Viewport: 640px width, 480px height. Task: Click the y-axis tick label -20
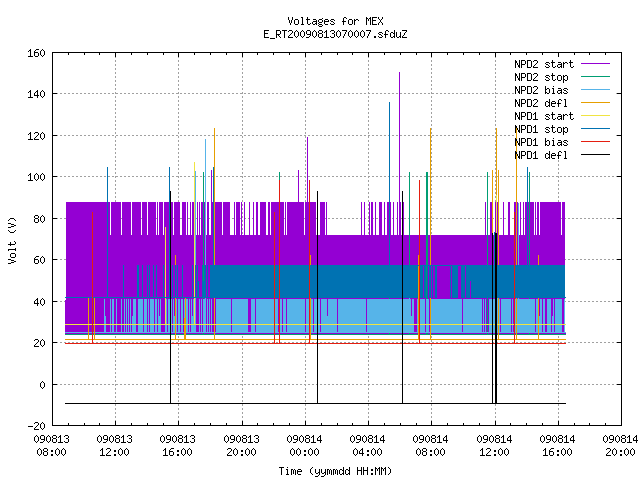[36, 426]
